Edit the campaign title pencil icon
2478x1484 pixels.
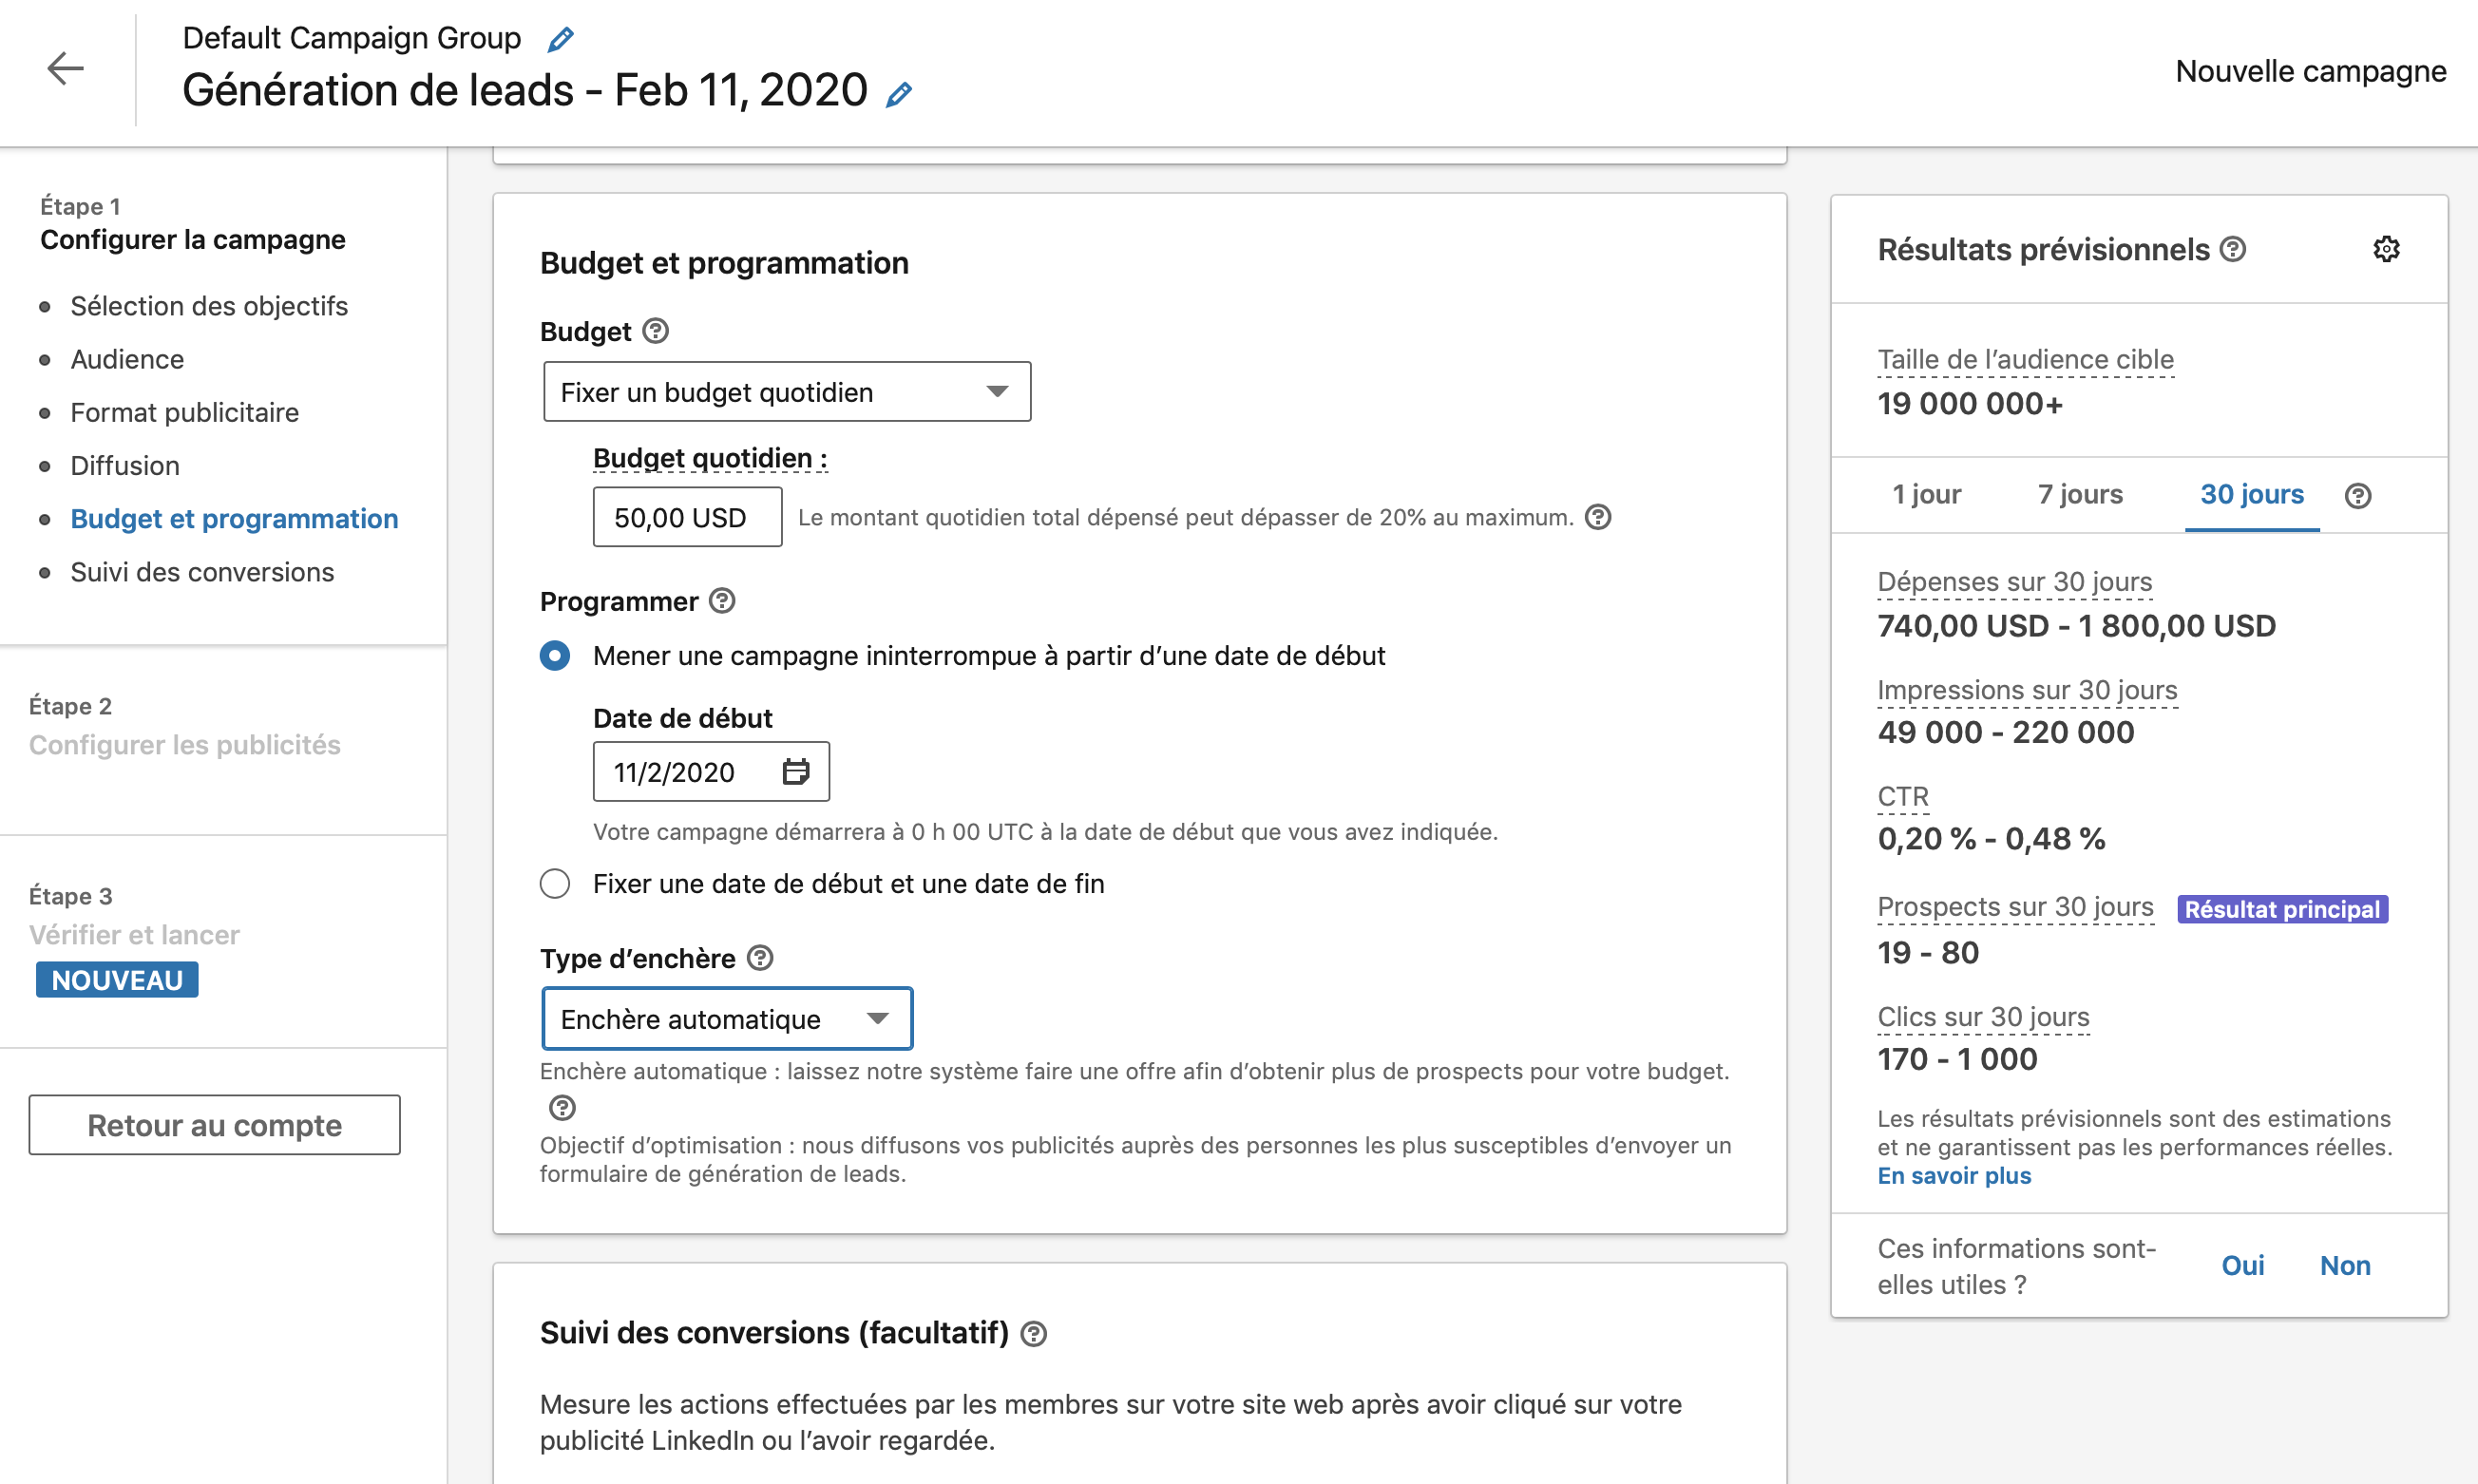899,94
